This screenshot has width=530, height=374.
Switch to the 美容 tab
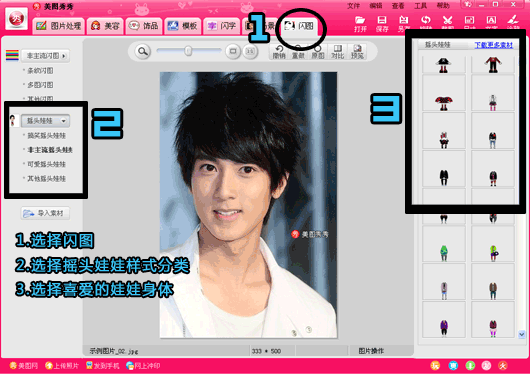coord(105,26)
